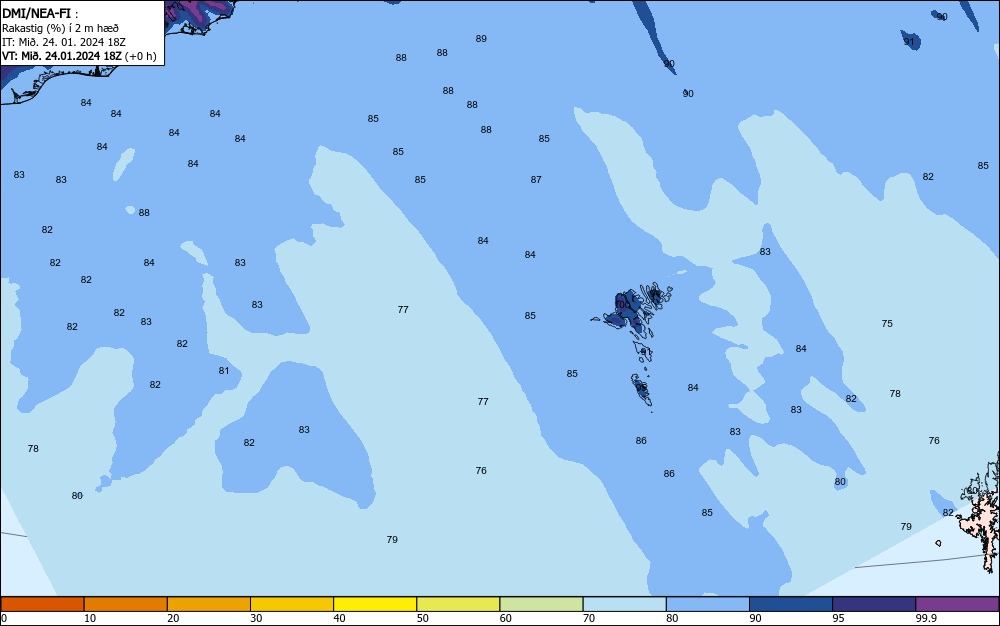Click the dark orange 0–10 legend swatch
The height and width of the screenshot is (626, 1000).
[42, 604]
